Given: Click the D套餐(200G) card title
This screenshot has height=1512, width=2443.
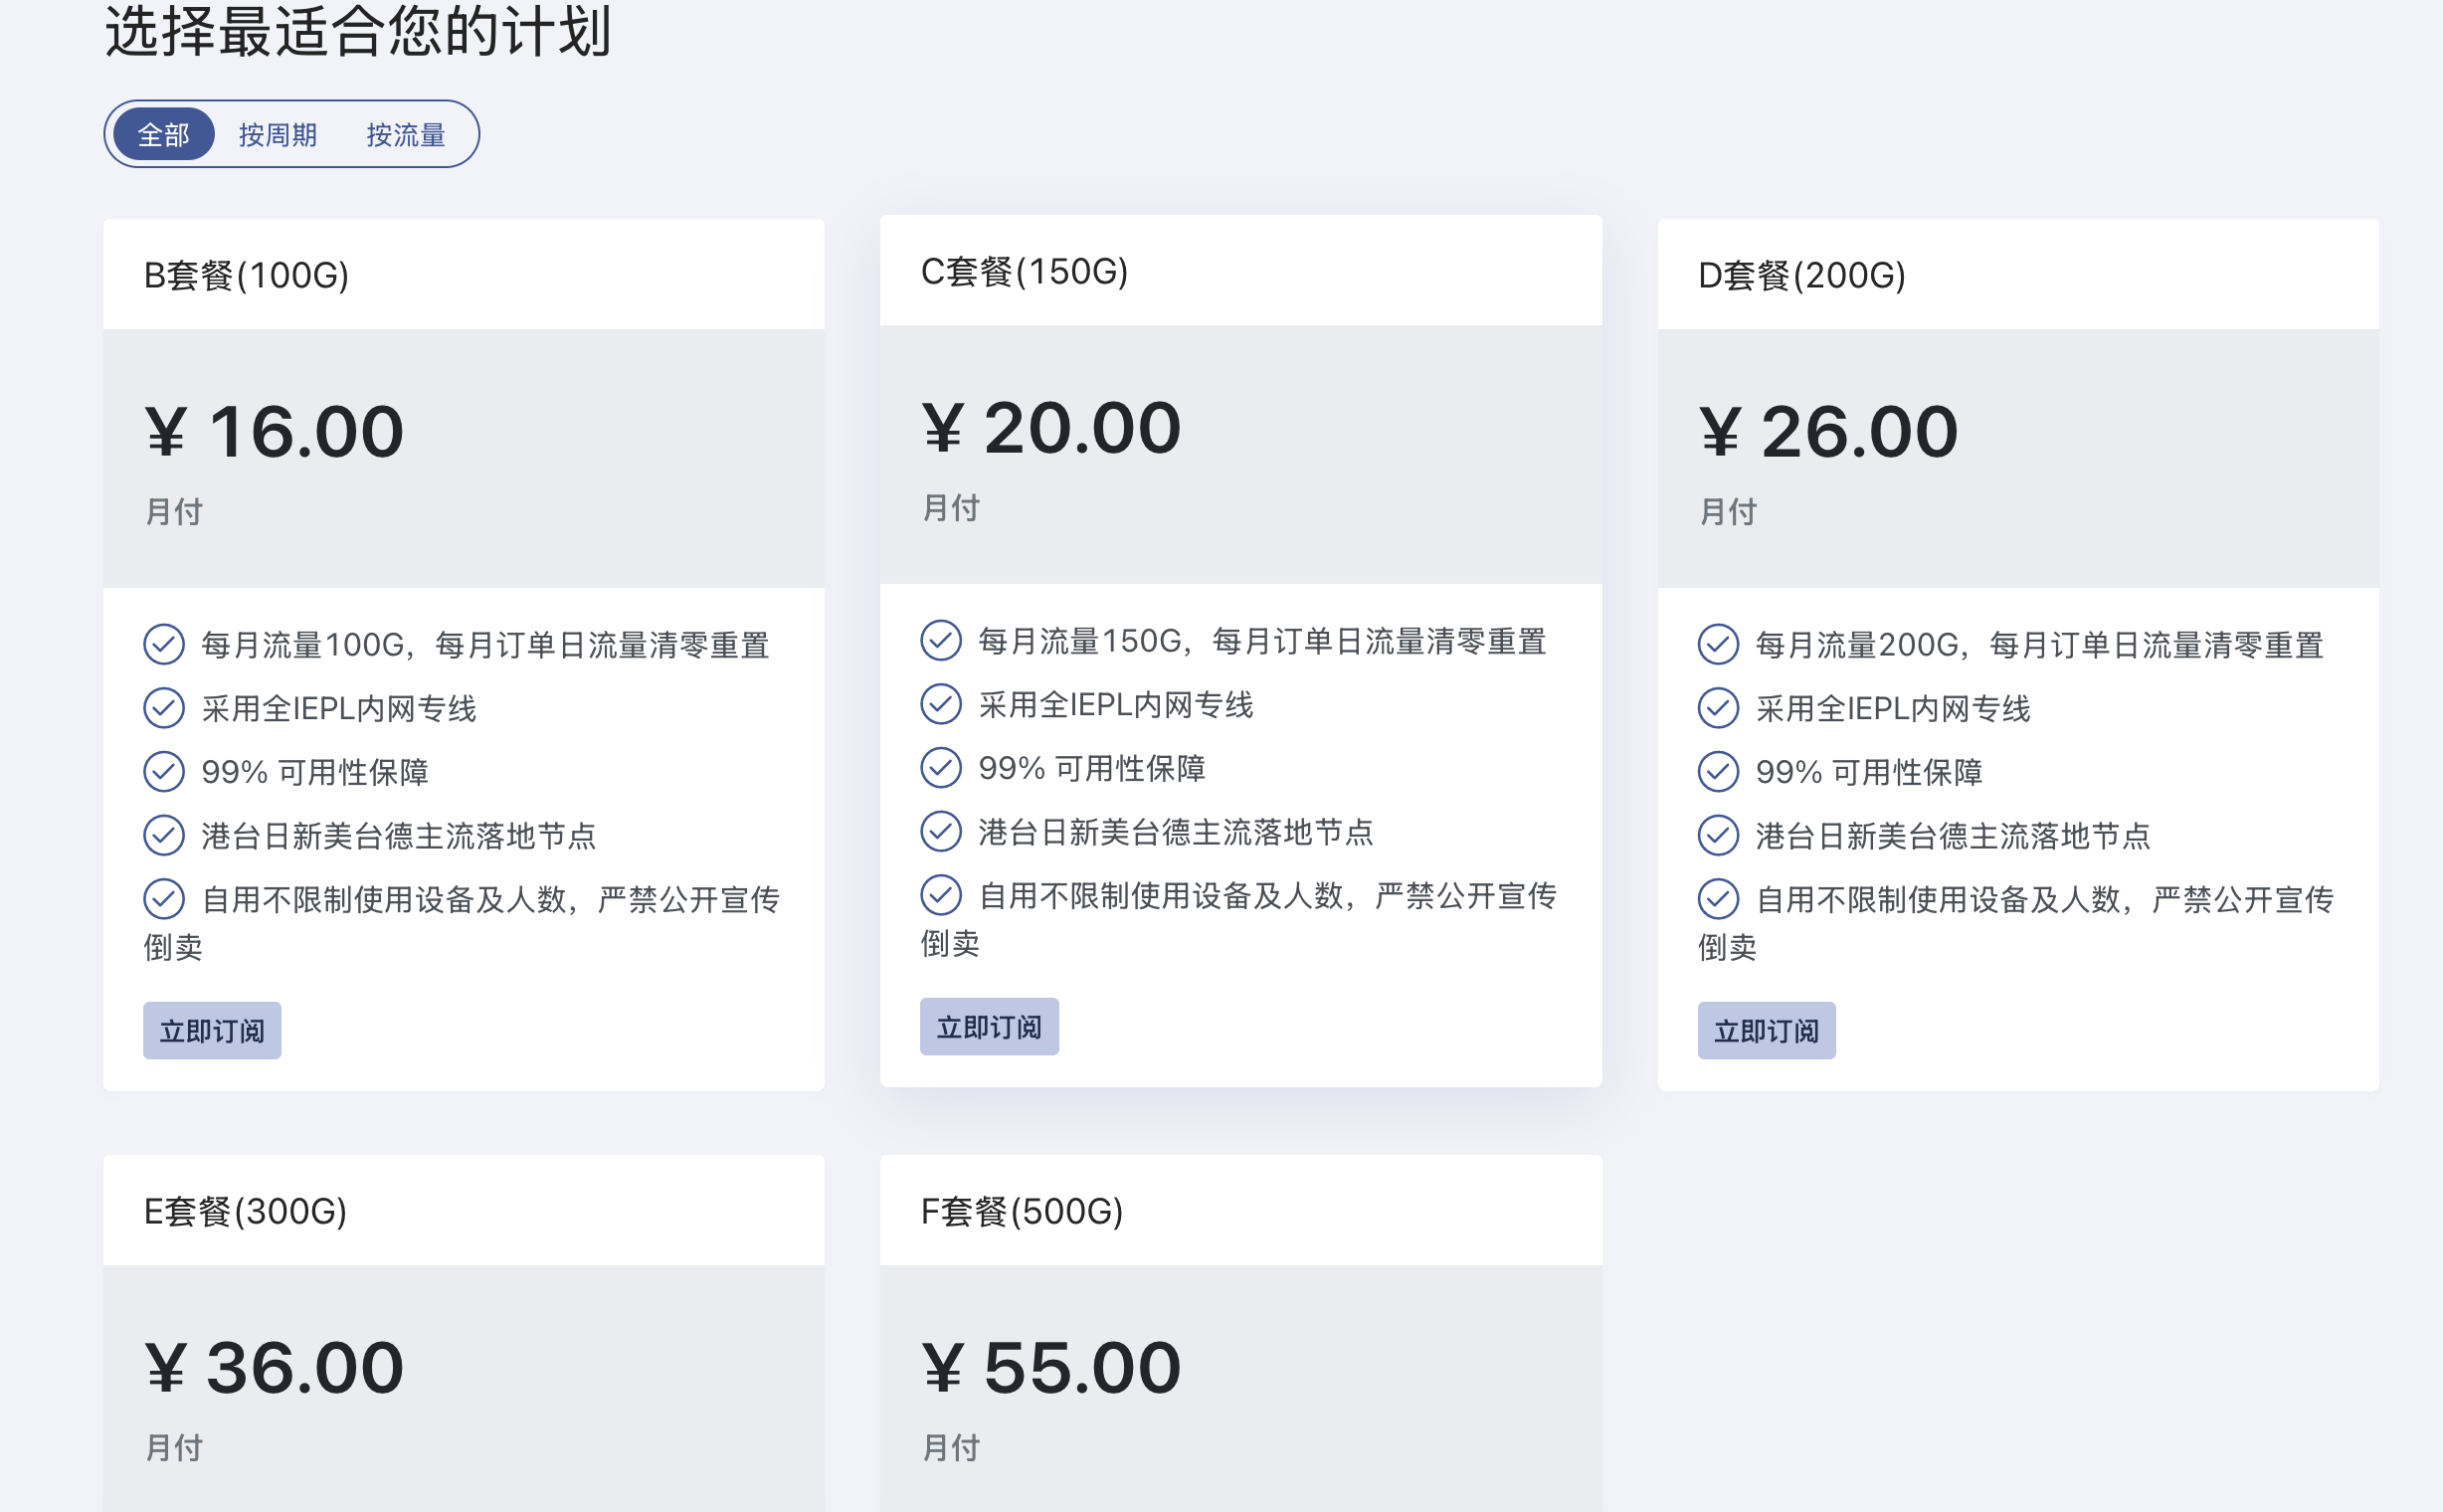Looking at the screenshot, I should 1801,275.
